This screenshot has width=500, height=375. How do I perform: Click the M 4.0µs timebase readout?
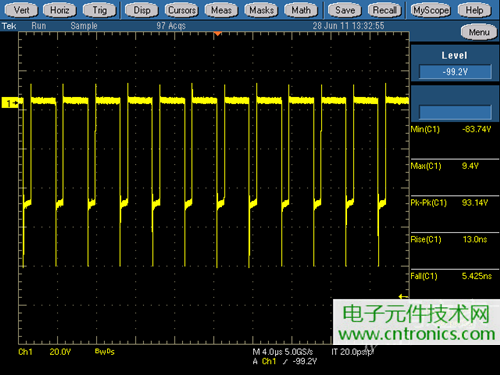[267, 352]
